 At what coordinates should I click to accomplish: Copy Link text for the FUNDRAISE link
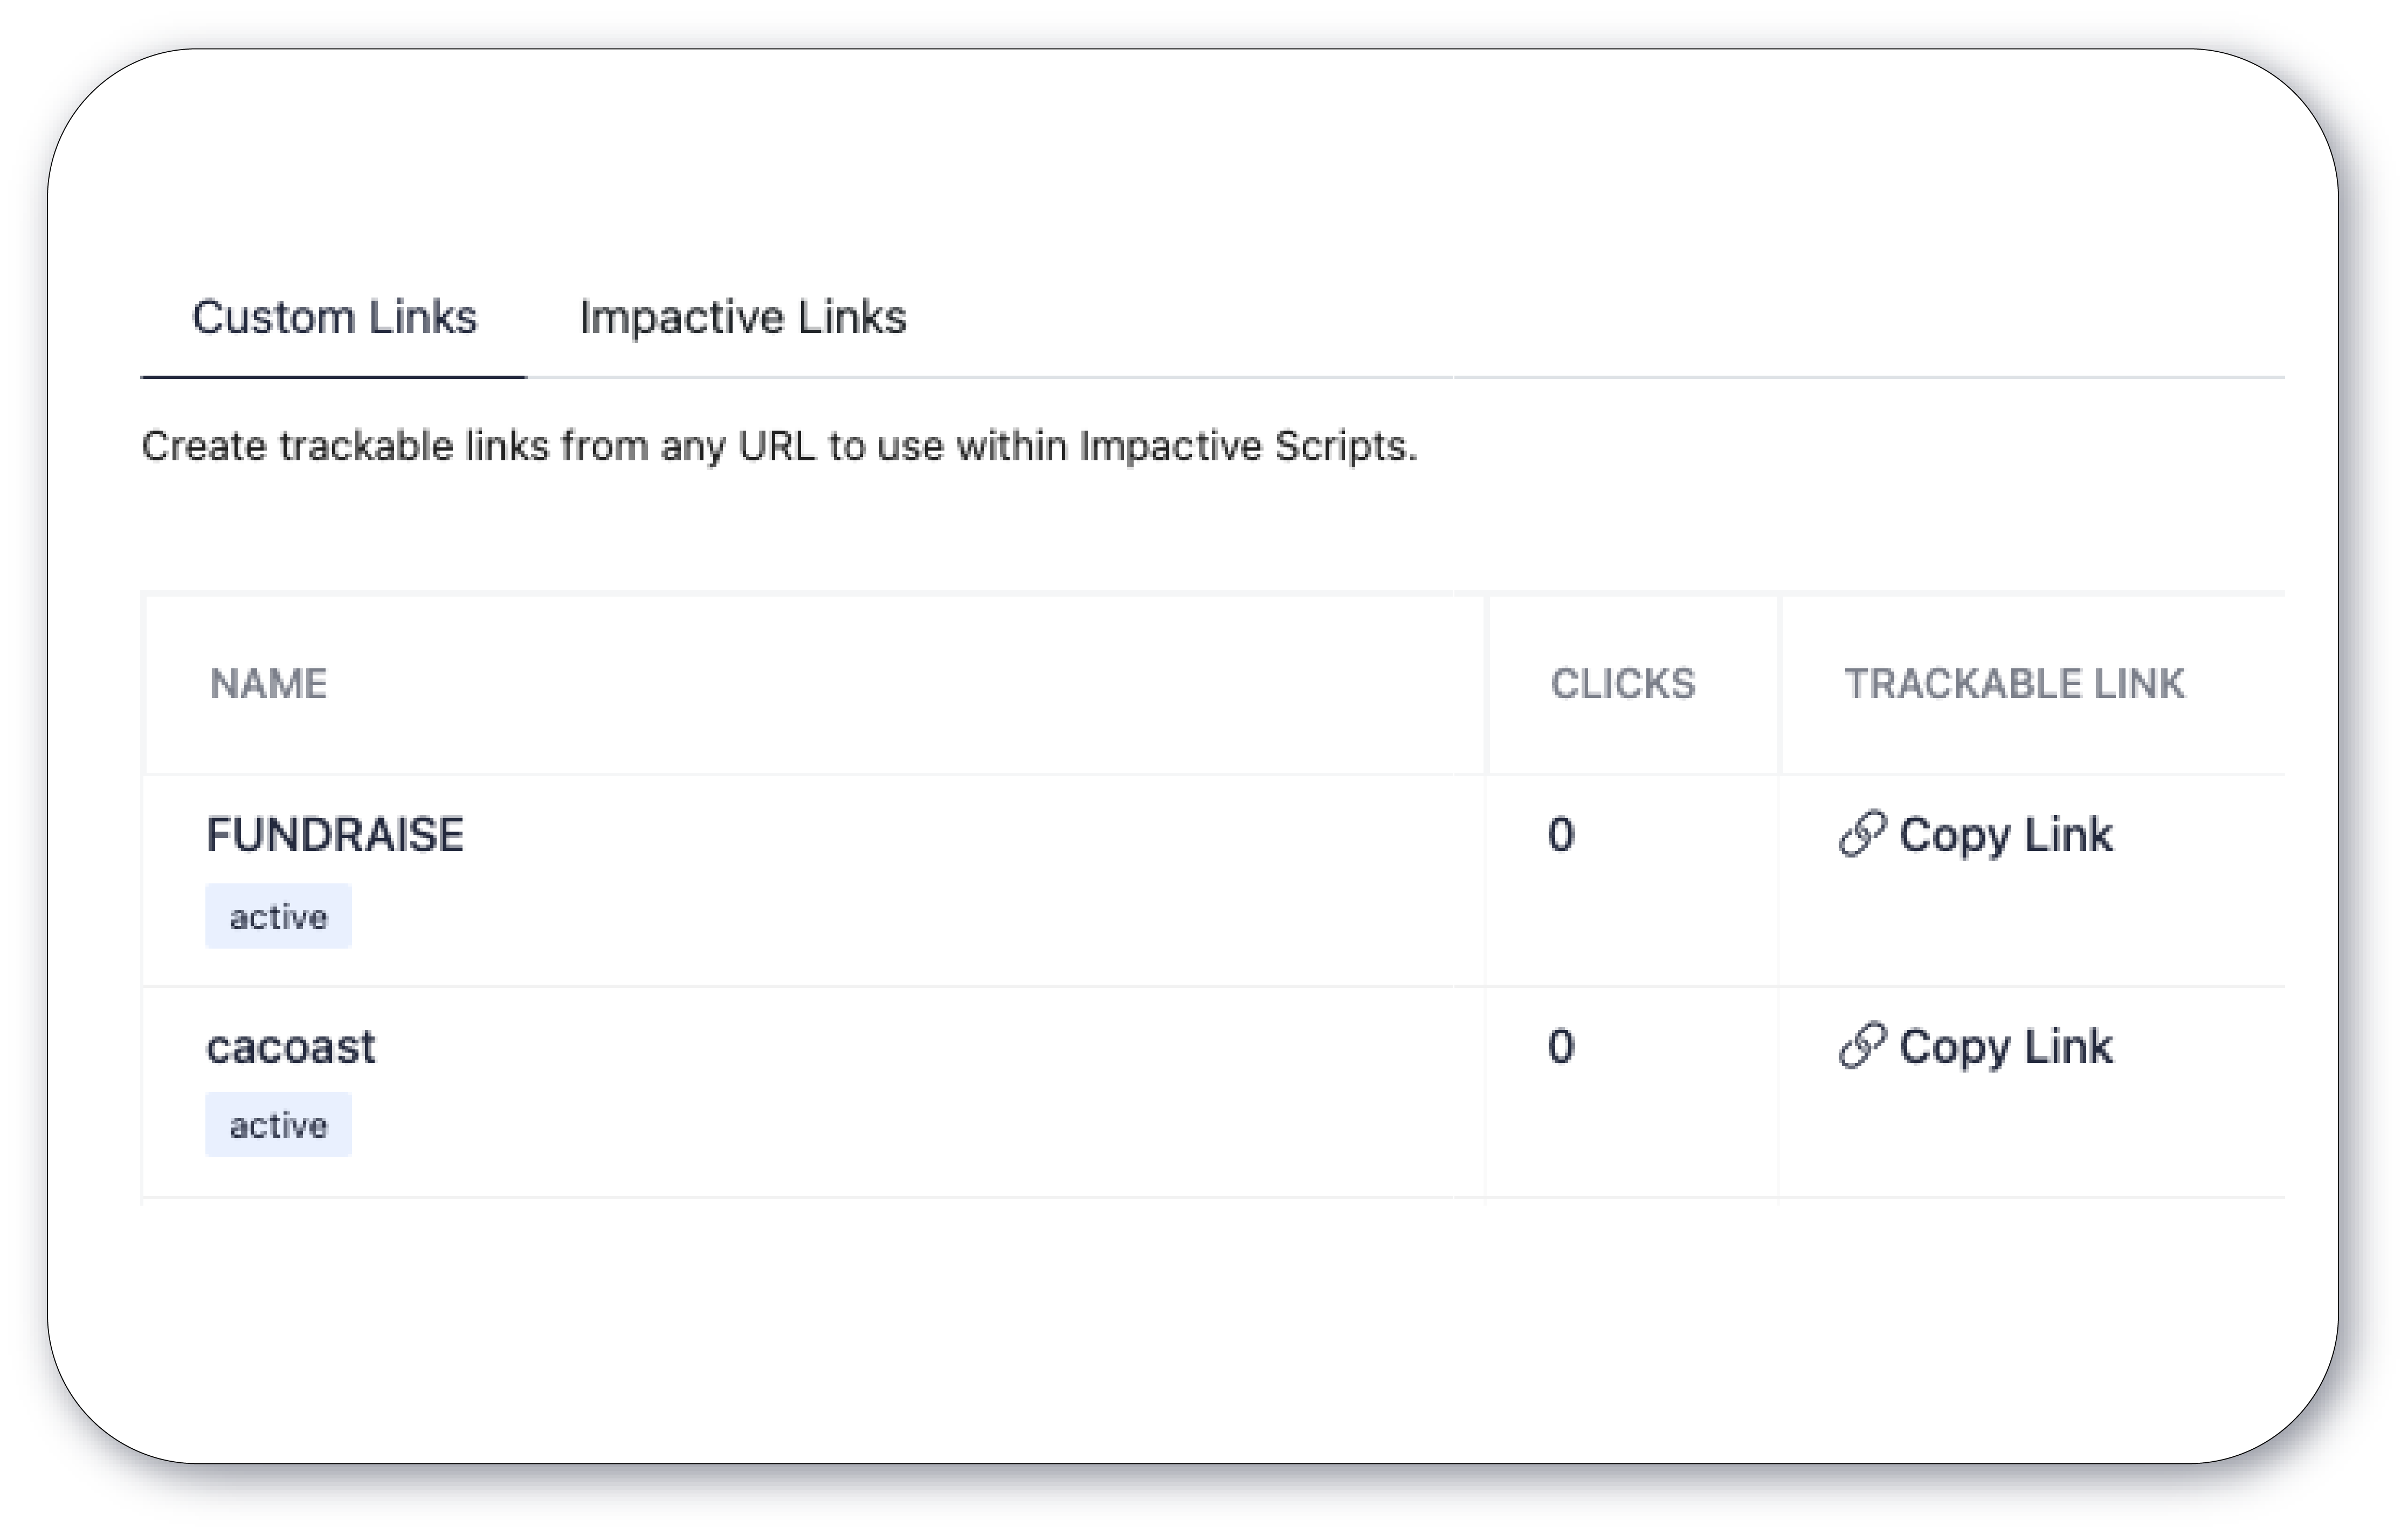pyautogui.click(x=2005, y=835)
